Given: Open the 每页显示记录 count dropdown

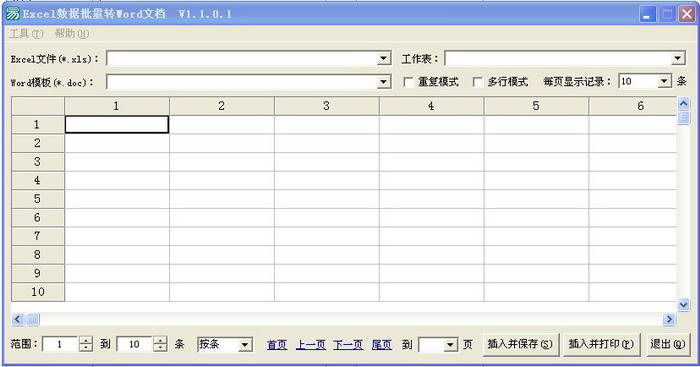Looking at the screenshot, I should 664,81.
